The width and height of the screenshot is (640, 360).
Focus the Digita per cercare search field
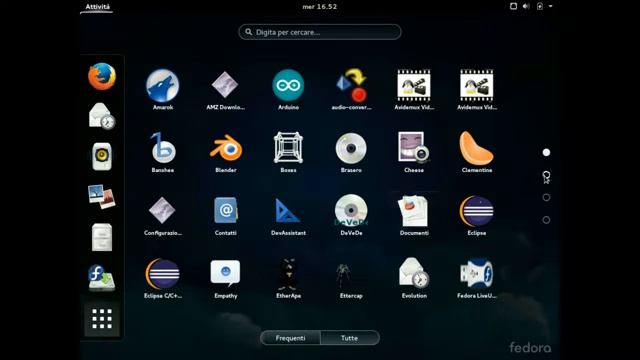pos(320,32)
